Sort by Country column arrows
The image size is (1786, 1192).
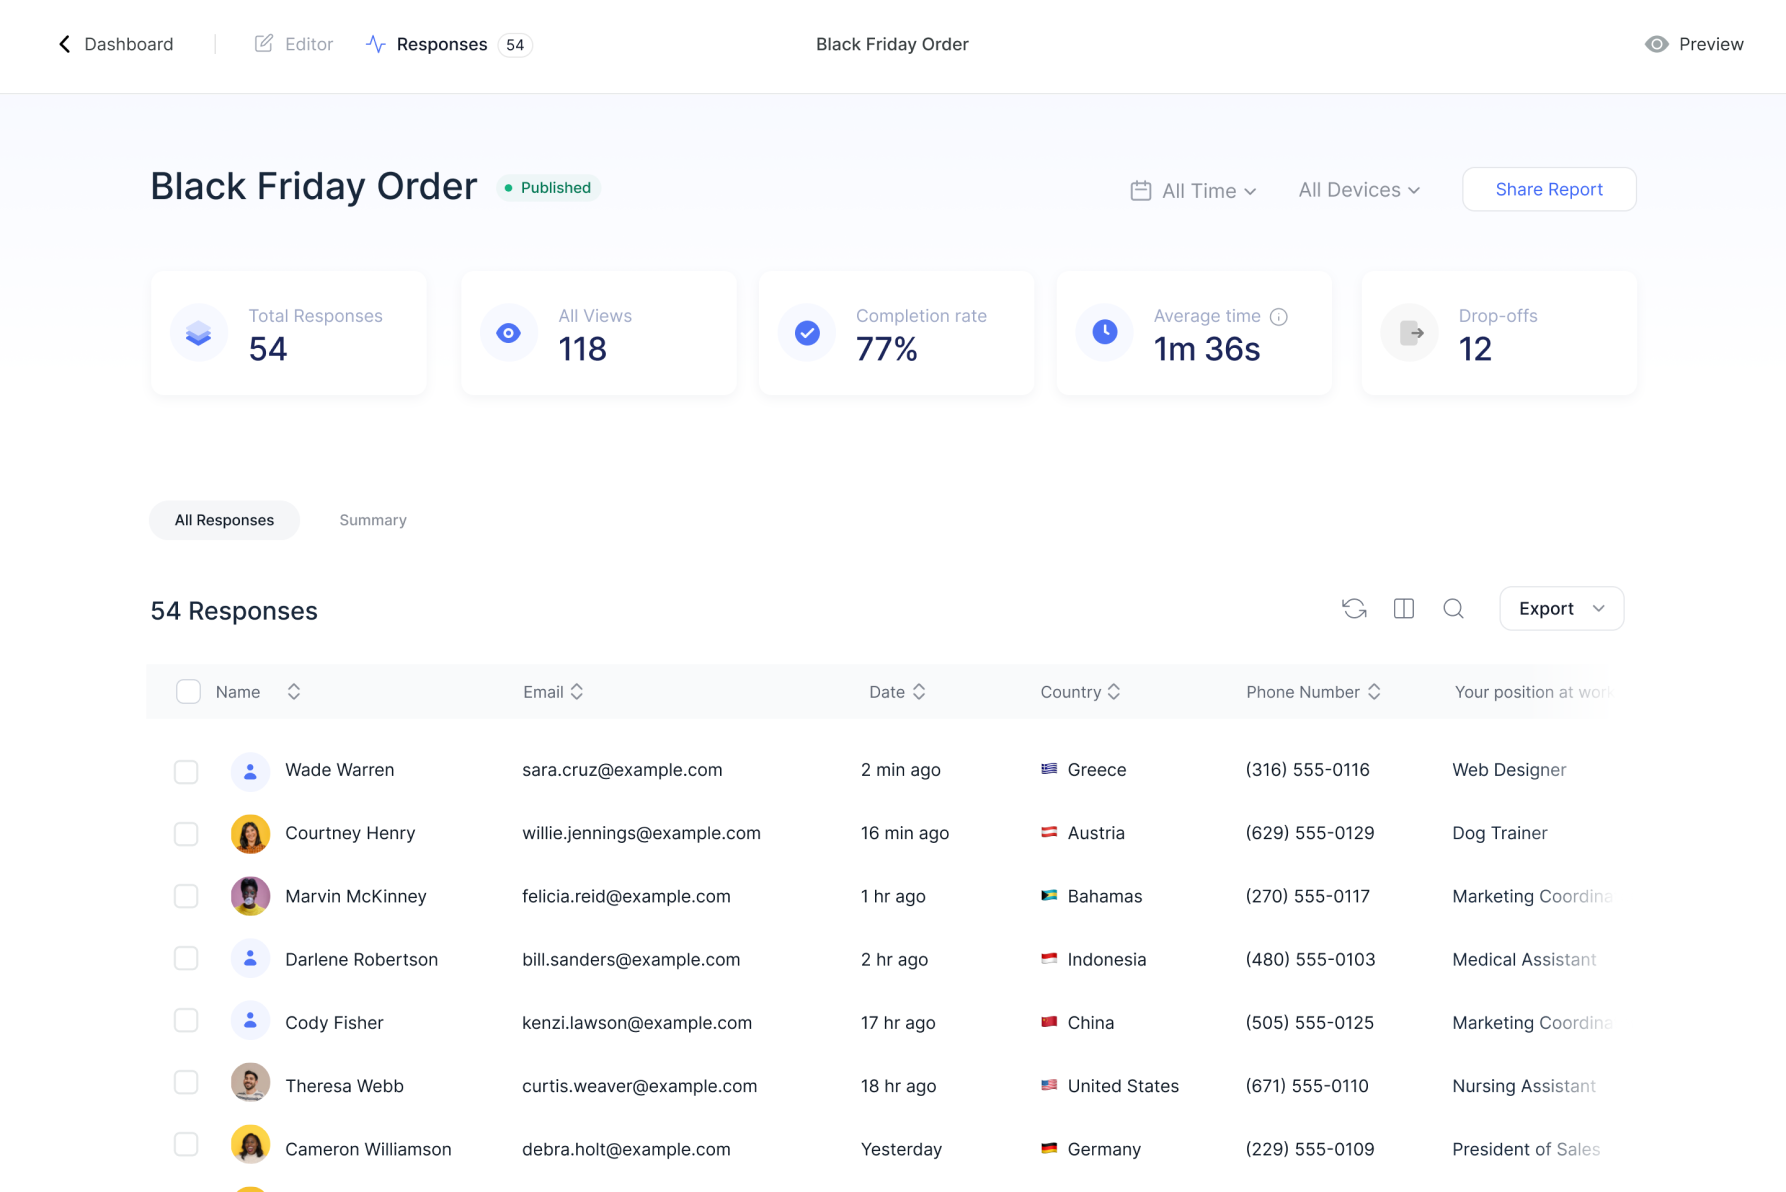point(1113,691)
